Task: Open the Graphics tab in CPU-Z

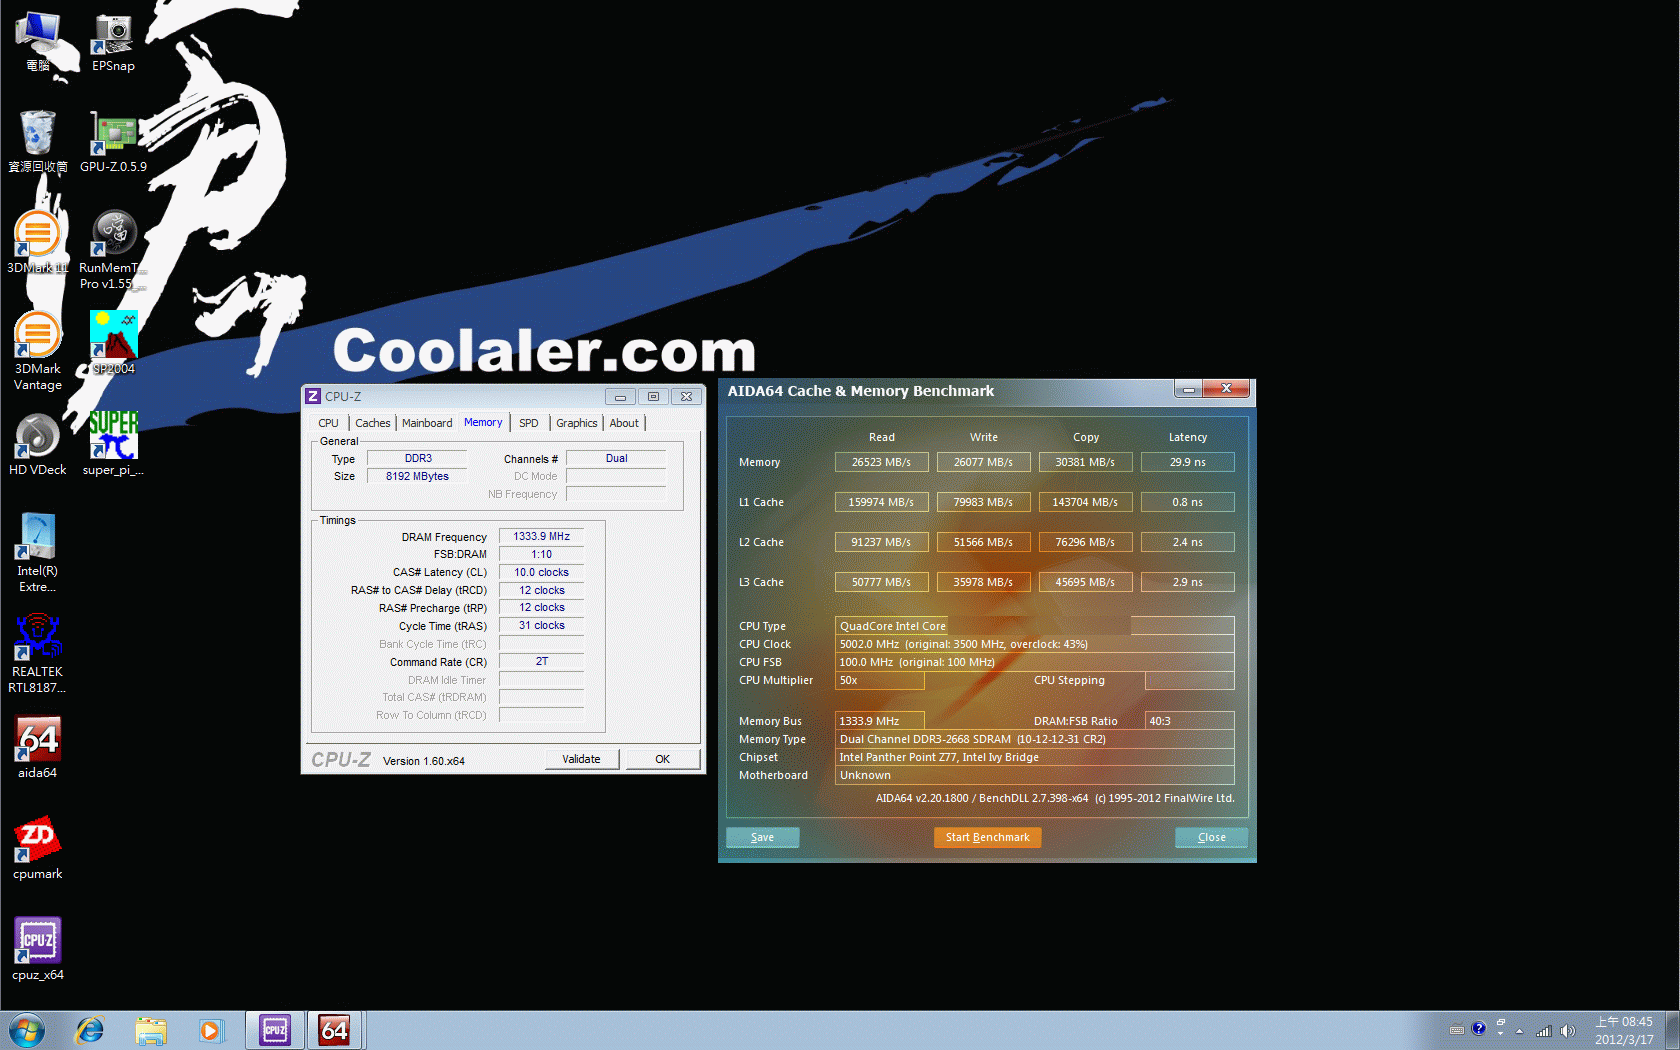Action: [x=577, y=423]
